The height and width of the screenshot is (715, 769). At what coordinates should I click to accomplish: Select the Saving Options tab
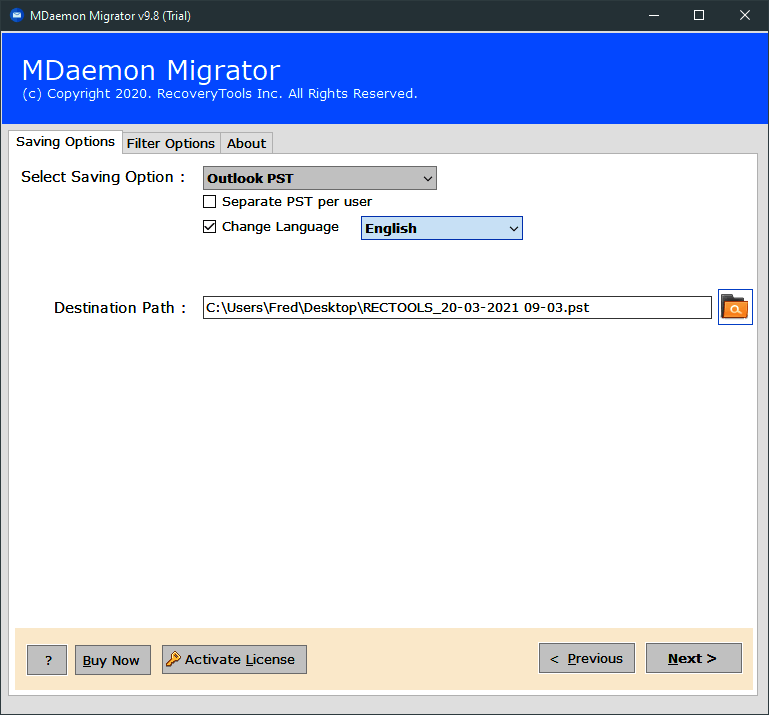click(x=65, y=142)
